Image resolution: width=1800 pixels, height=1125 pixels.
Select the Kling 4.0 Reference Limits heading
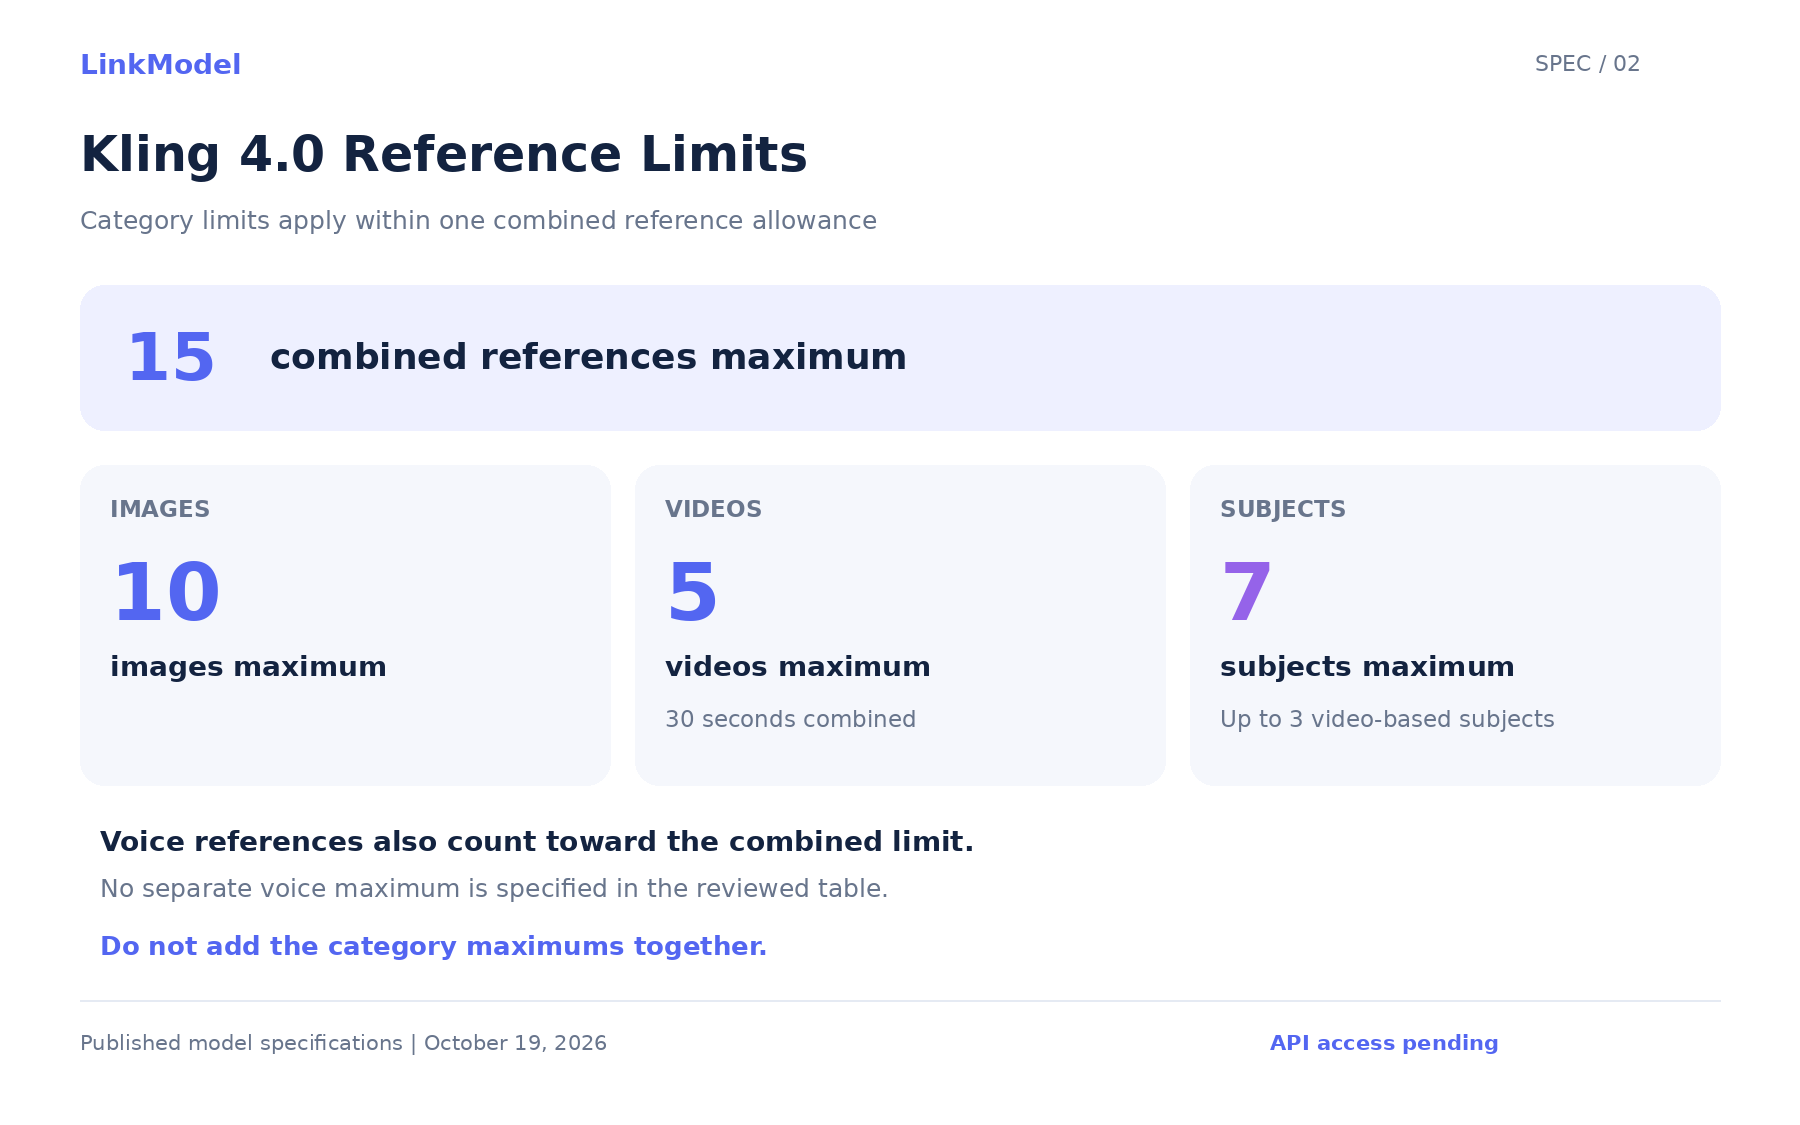pos(443,155)
